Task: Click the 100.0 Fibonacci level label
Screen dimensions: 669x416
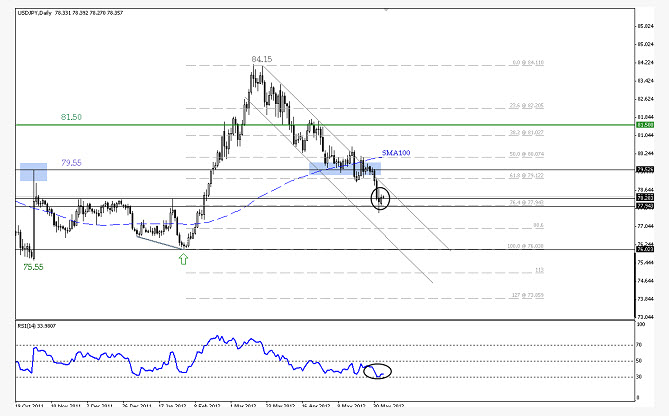Action: click(525, 246)
